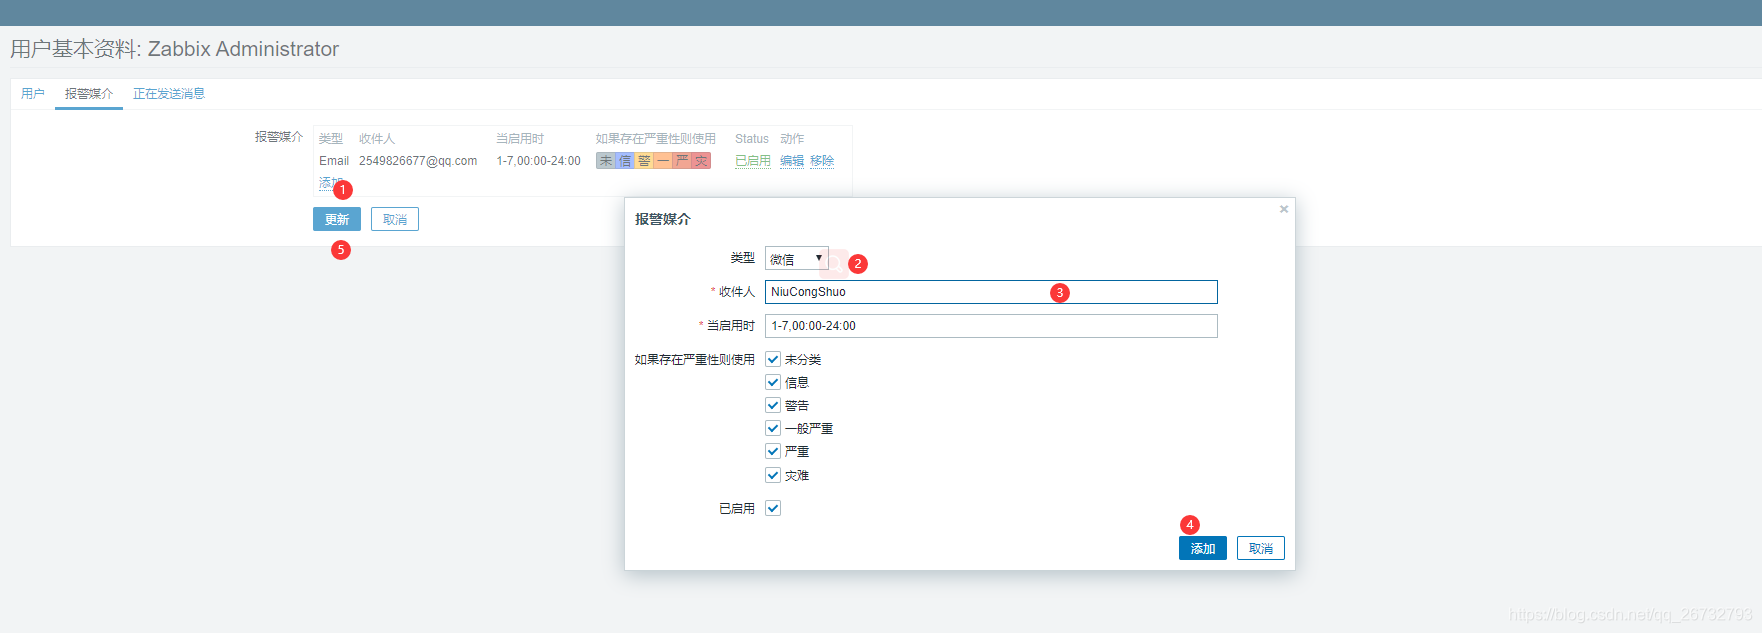The width and height of the screenshot is (1762, 633).
Task: Toggle the 已启用 checkbox in dialog
Action: click(773, 508)
